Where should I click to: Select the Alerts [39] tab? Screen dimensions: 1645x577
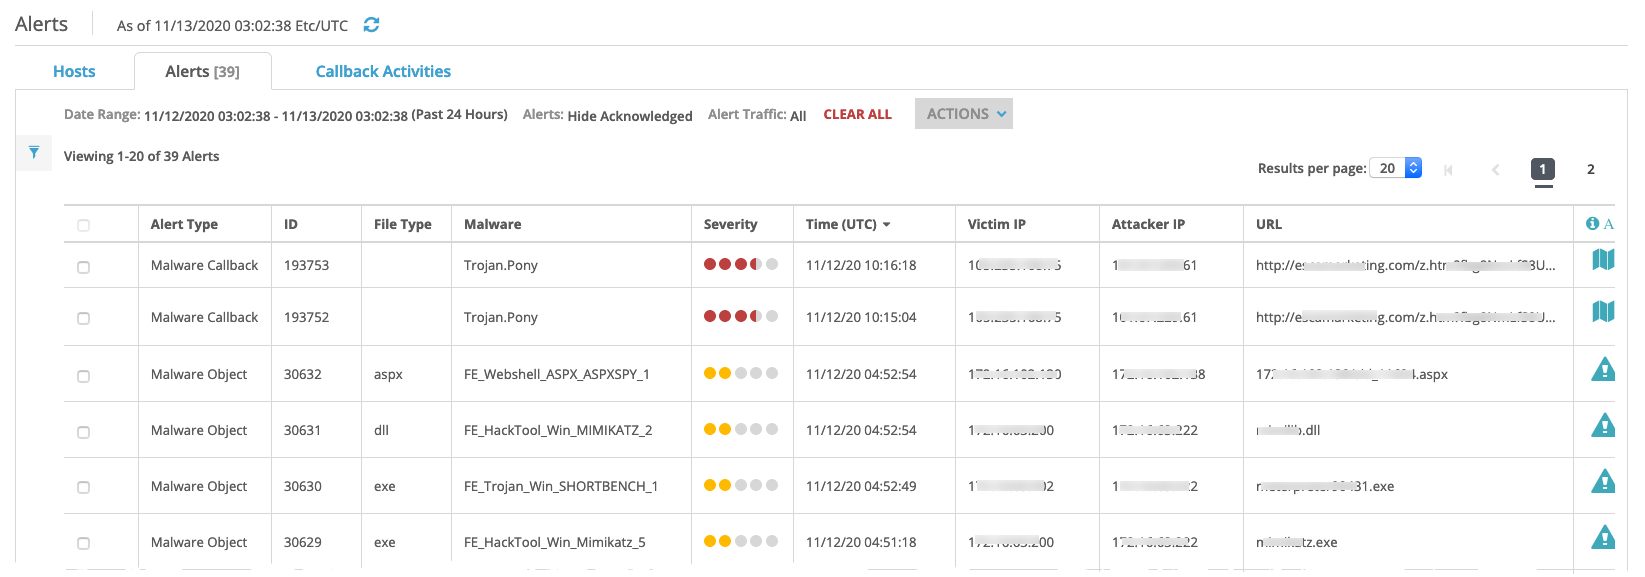[202, 71]
